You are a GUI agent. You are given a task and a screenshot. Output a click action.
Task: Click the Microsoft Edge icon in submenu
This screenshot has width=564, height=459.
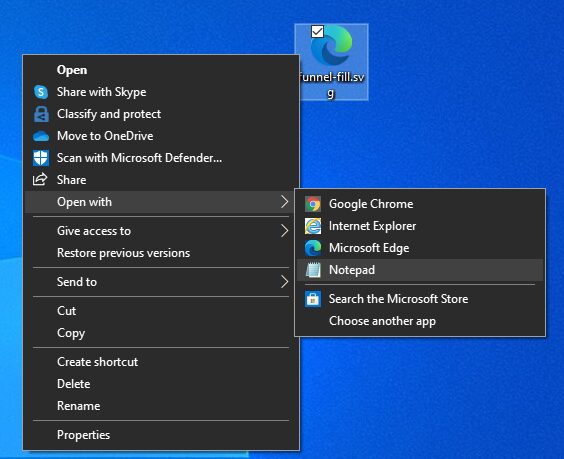point(313,248)
